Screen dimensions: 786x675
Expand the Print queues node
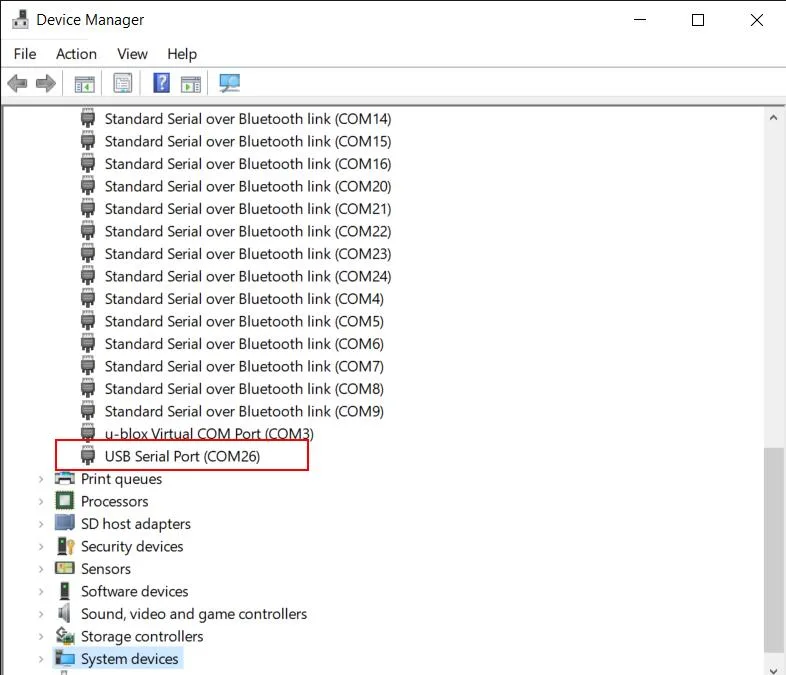click(x=41, y=479)
